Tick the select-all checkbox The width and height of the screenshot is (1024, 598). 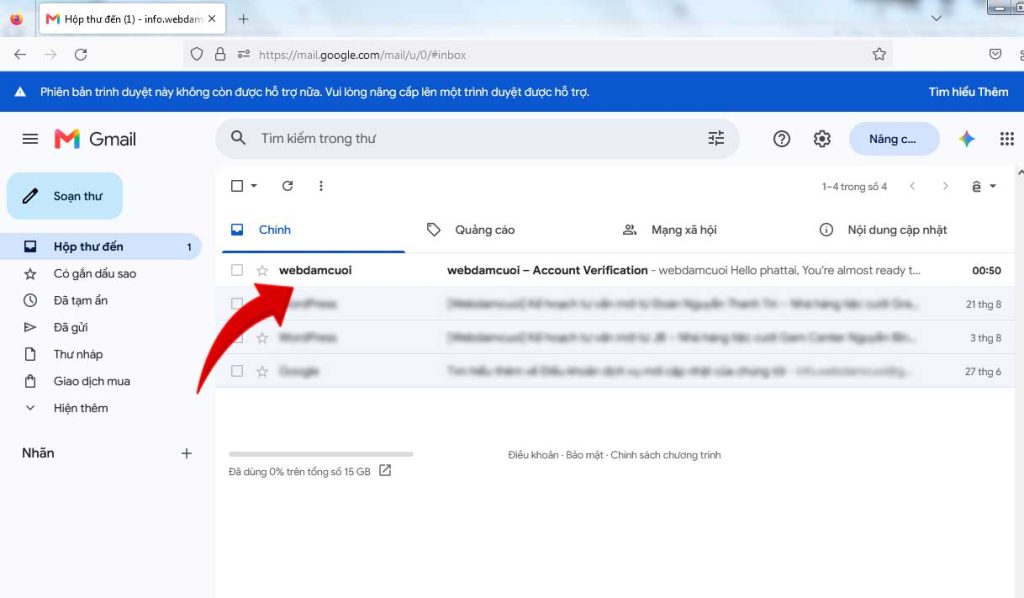pos(237,186)
